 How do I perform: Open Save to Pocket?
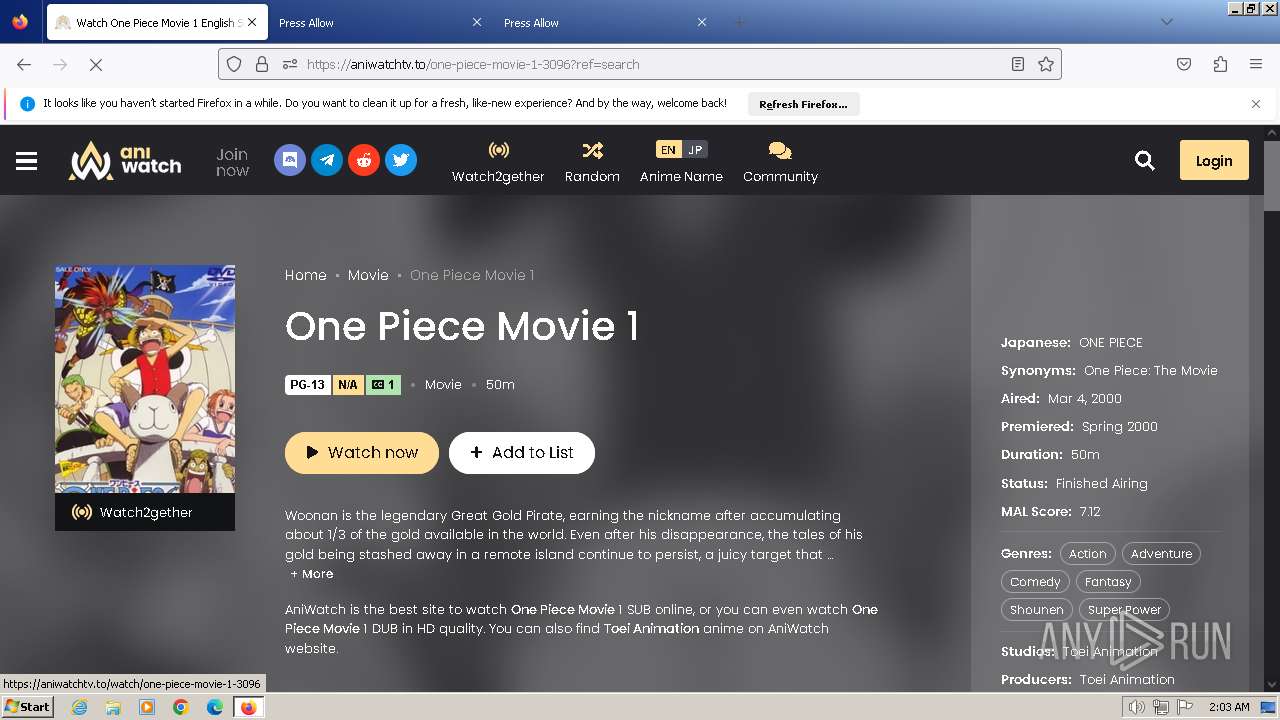(x=1184, y=64)
